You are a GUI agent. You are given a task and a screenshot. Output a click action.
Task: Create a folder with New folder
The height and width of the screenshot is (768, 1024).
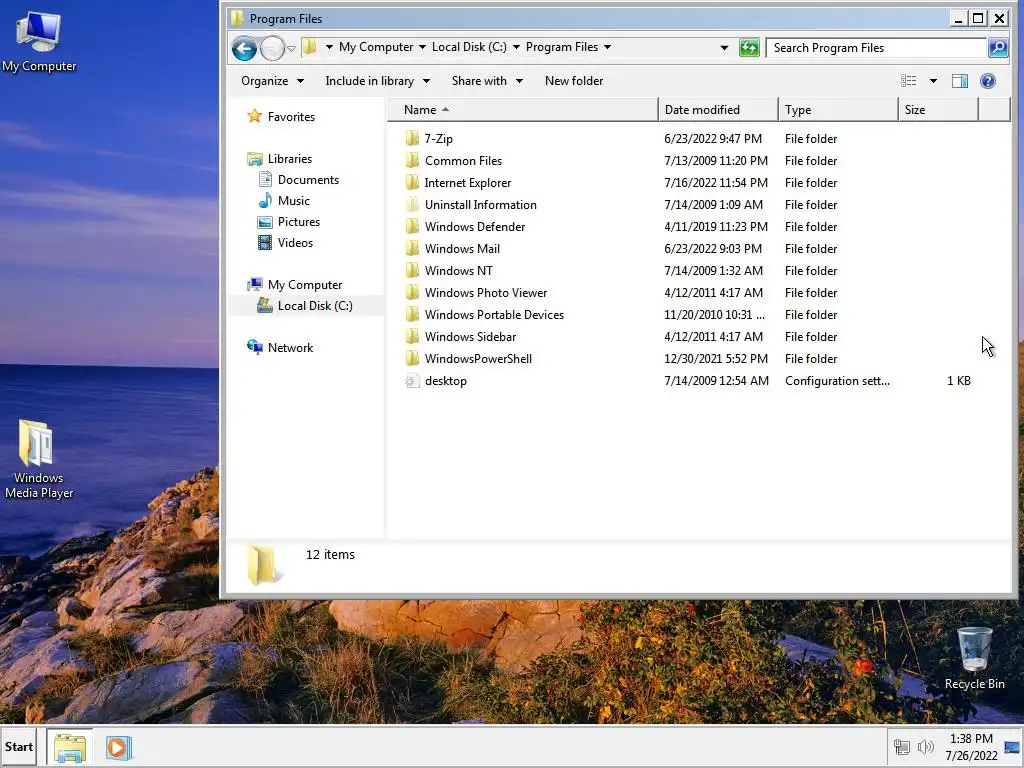pyautogui.click(x=574, y=81)
